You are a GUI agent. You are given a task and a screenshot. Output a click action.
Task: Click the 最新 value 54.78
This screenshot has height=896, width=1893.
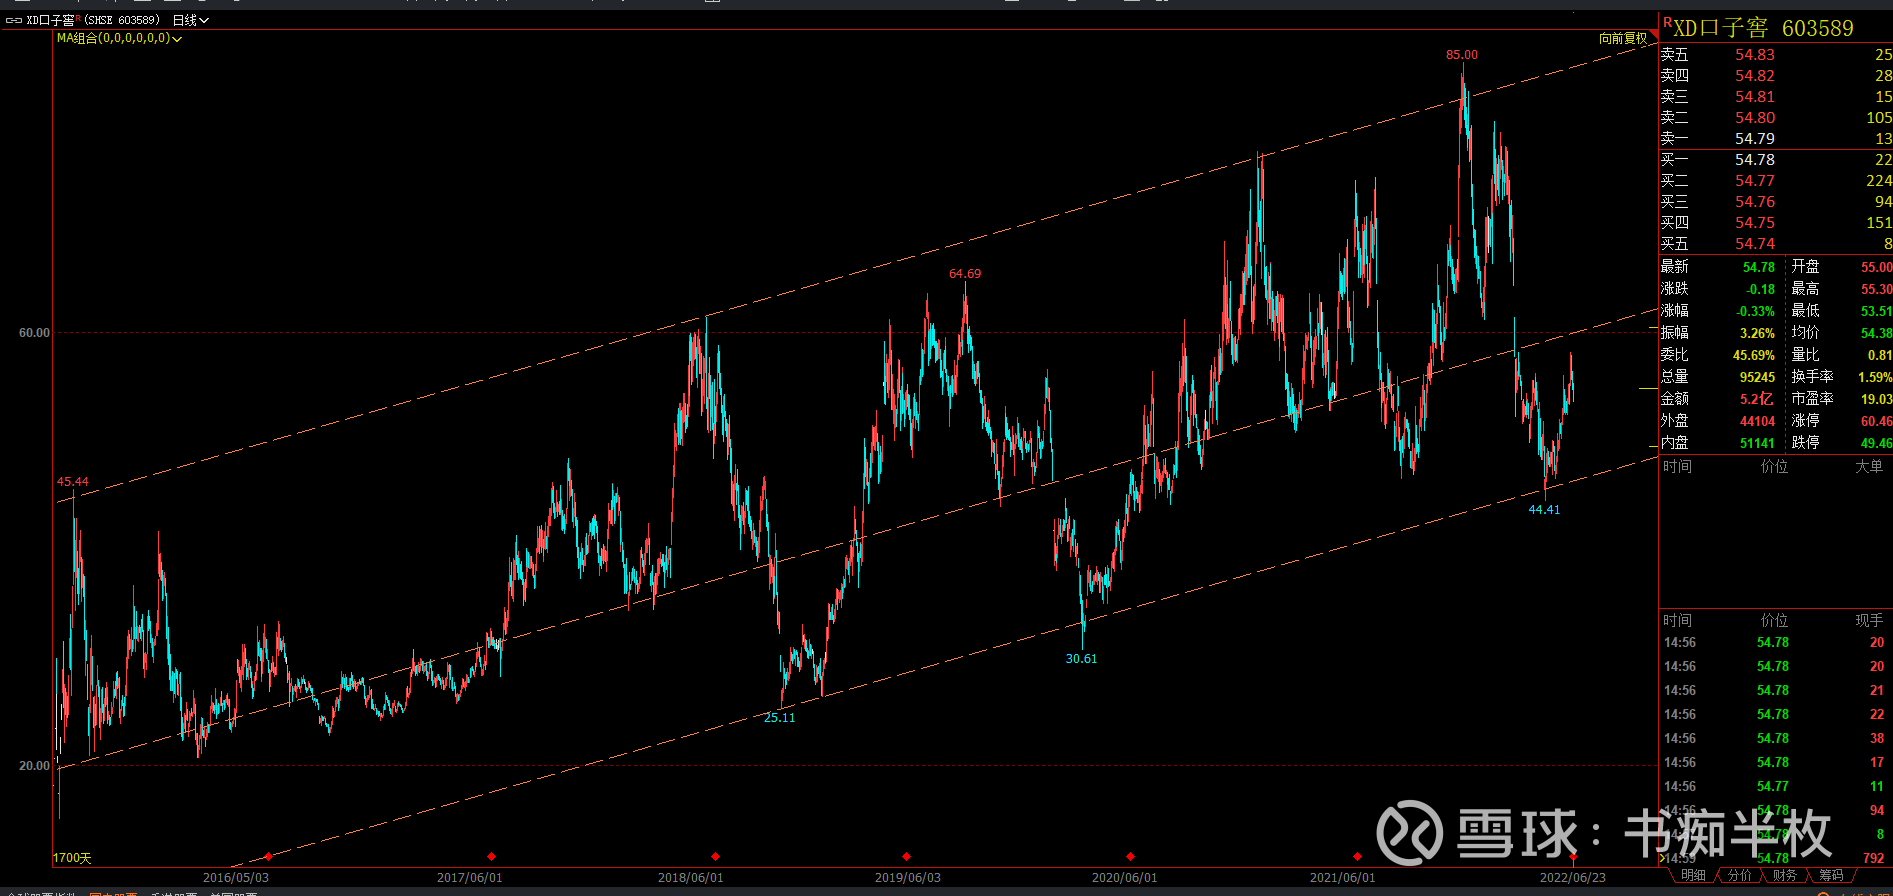tap(1759, 267)
